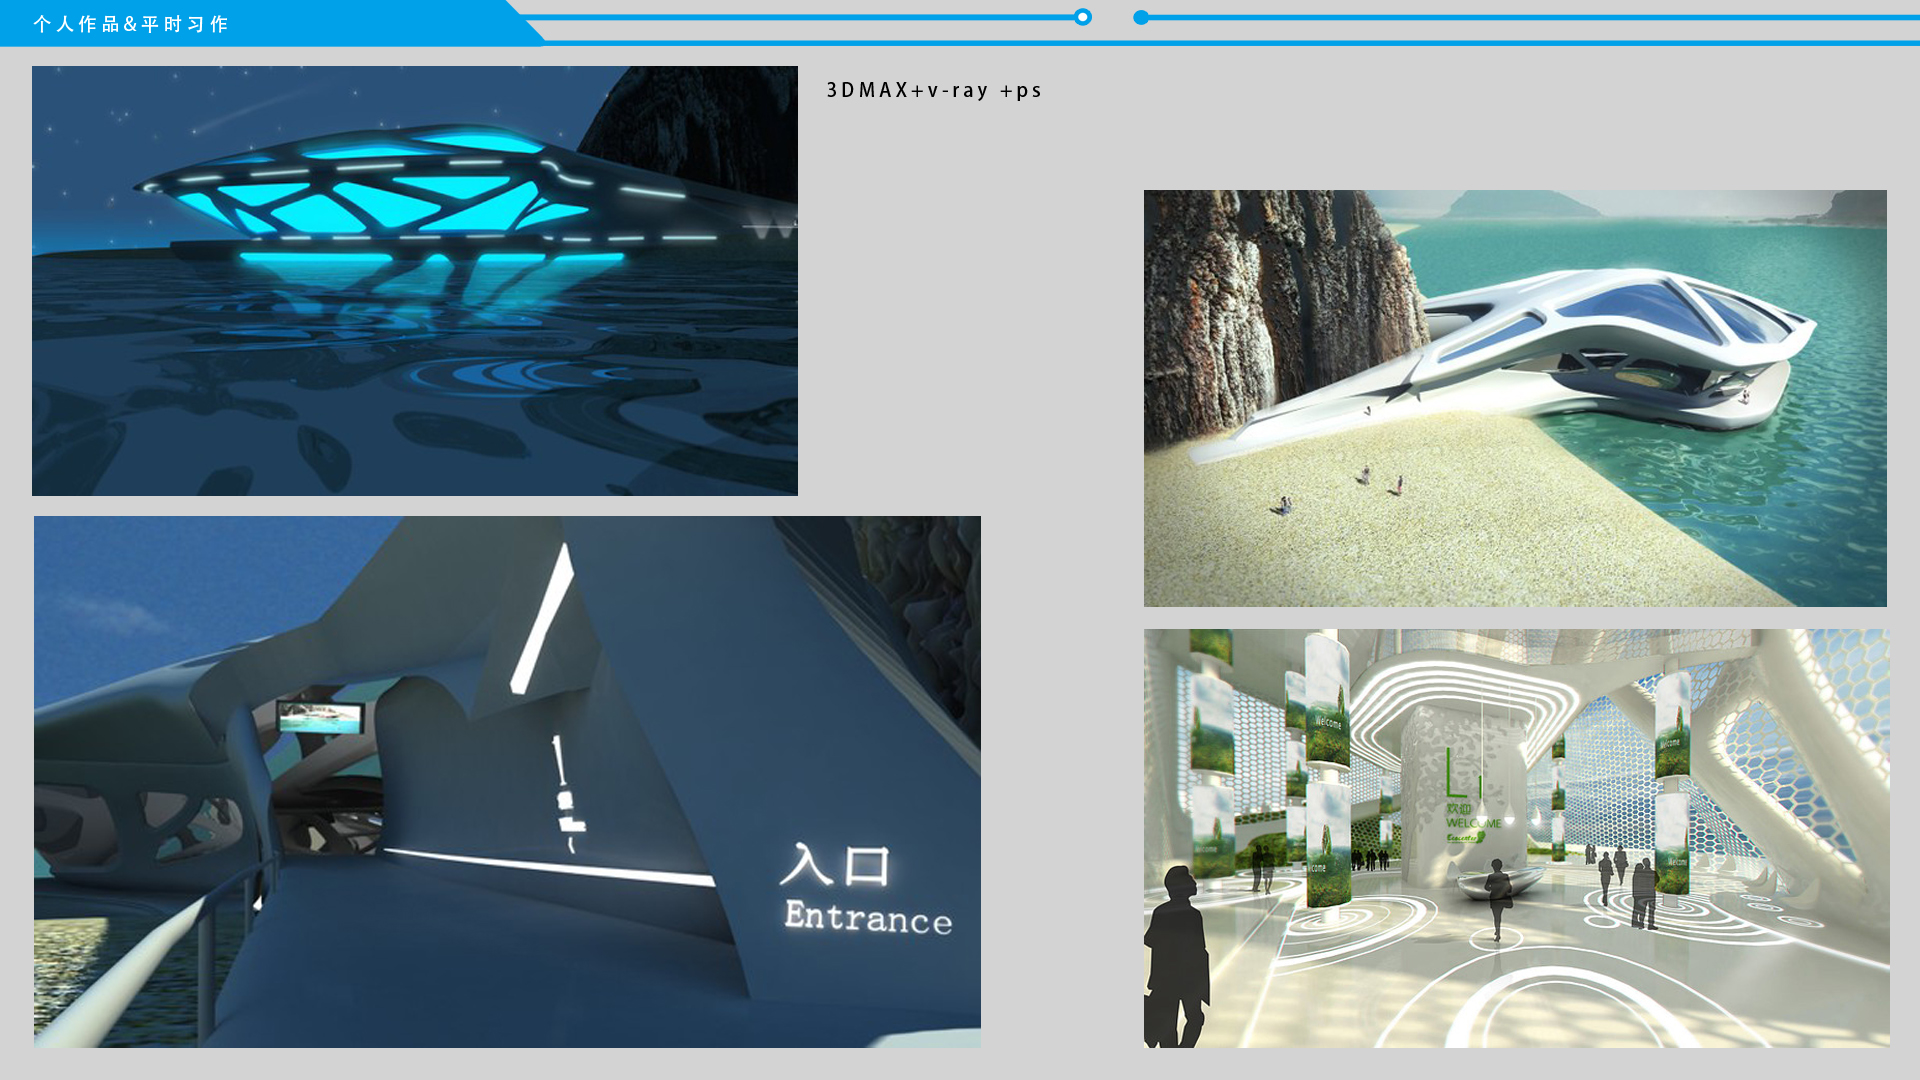Click the small monitor screen in entrance render
This screenshot has height=1080, width=1920.
click(320, 716)
